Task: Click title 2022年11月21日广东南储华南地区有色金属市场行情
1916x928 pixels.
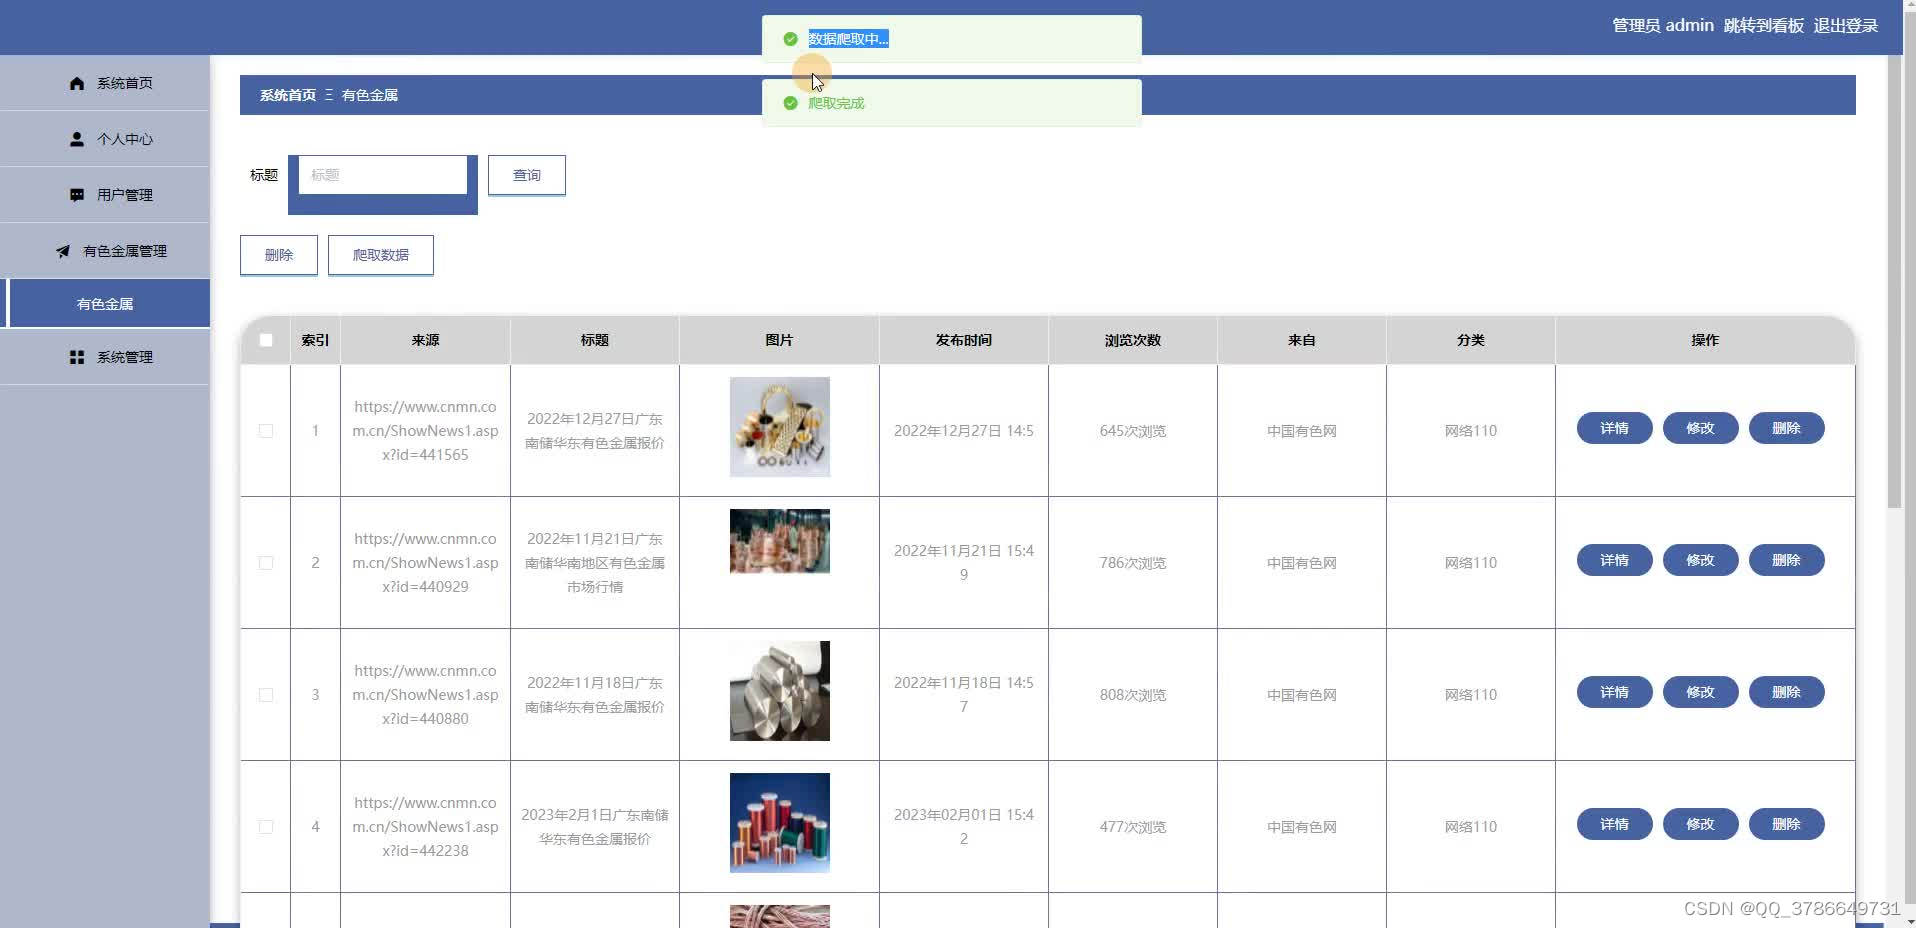Action: point(595,563)
